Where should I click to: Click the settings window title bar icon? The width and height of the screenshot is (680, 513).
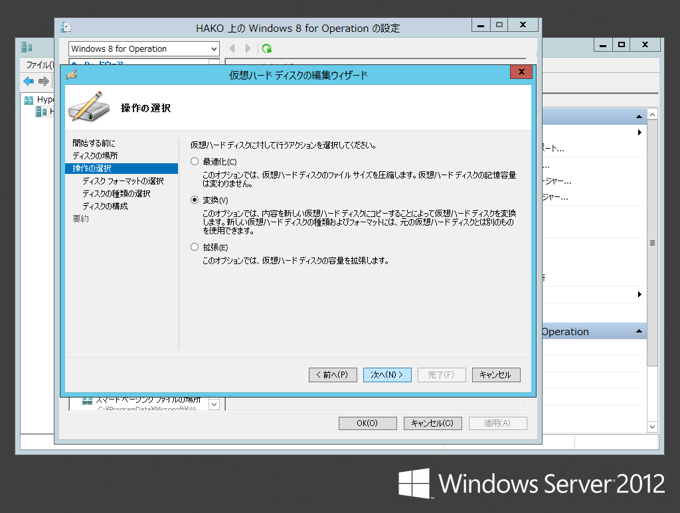(x=66, y=28)
